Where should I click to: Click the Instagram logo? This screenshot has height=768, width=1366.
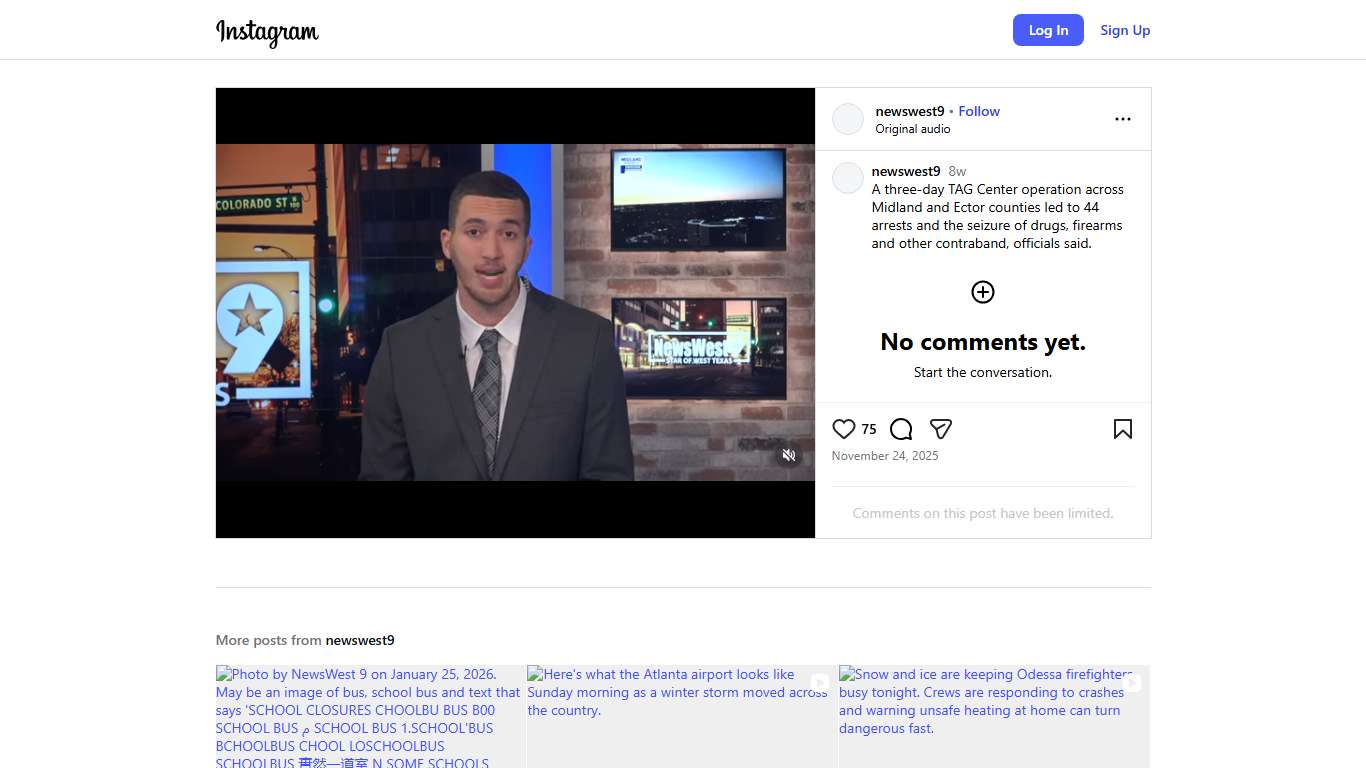point(267,31)
